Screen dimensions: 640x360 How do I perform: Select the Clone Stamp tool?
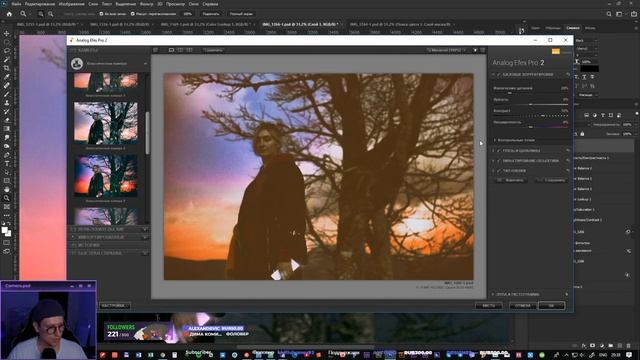tap(7, 102)
